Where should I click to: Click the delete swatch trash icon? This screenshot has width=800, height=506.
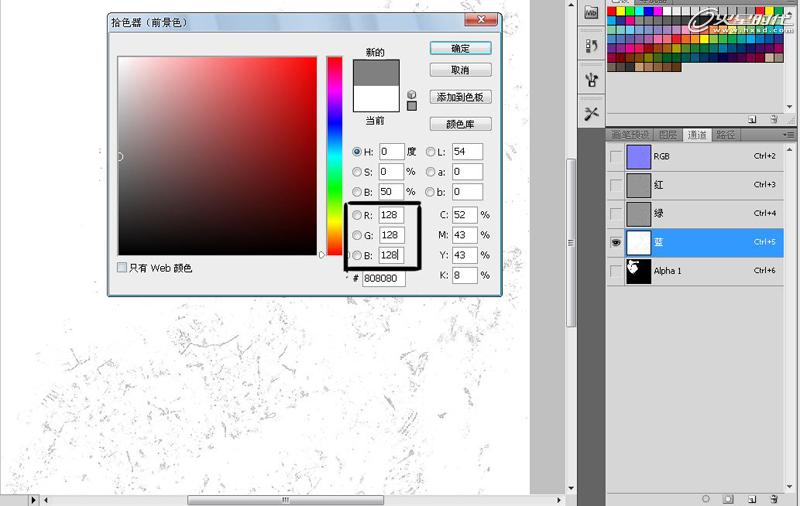point(774,119)
